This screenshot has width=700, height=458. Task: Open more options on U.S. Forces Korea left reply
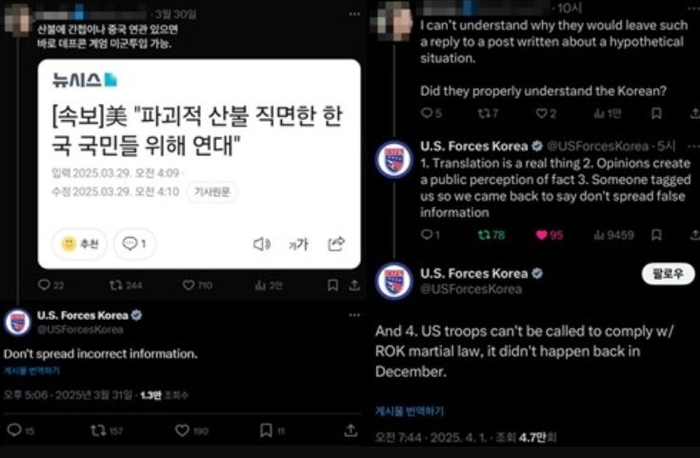[x=354, y=315]
